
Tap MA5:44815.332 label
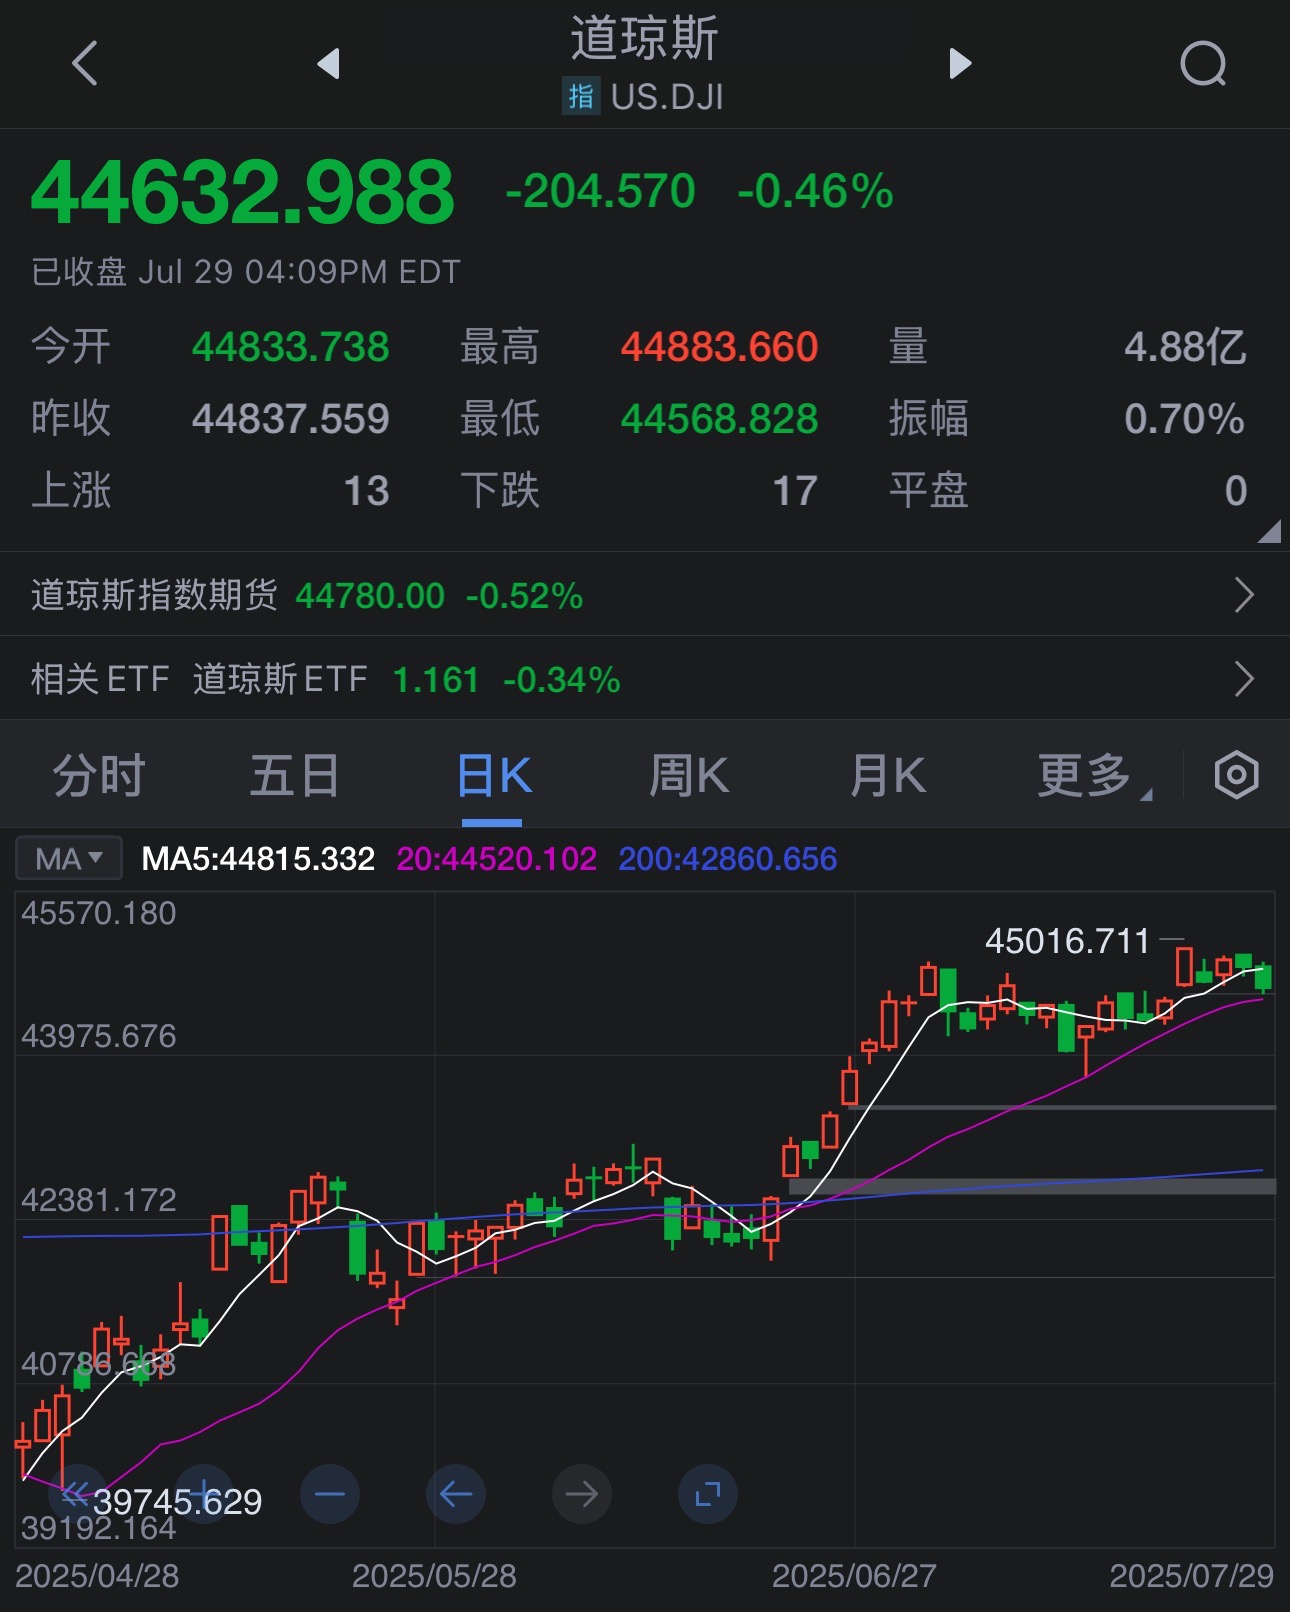[258, 858]
